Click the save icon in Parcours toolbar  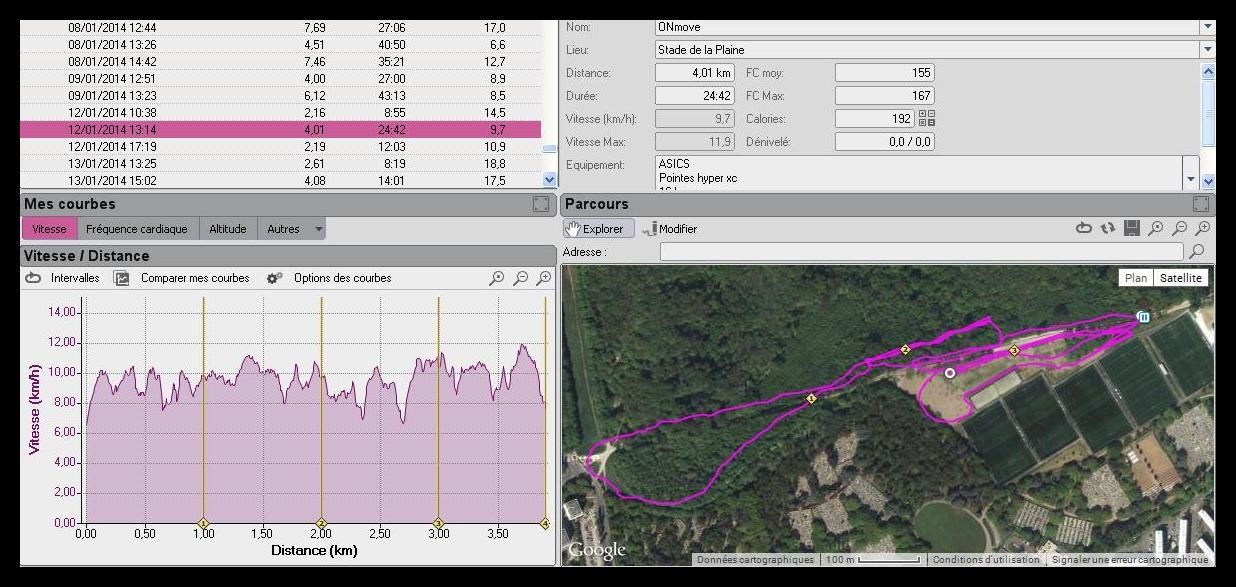(x=1132, y=229)
